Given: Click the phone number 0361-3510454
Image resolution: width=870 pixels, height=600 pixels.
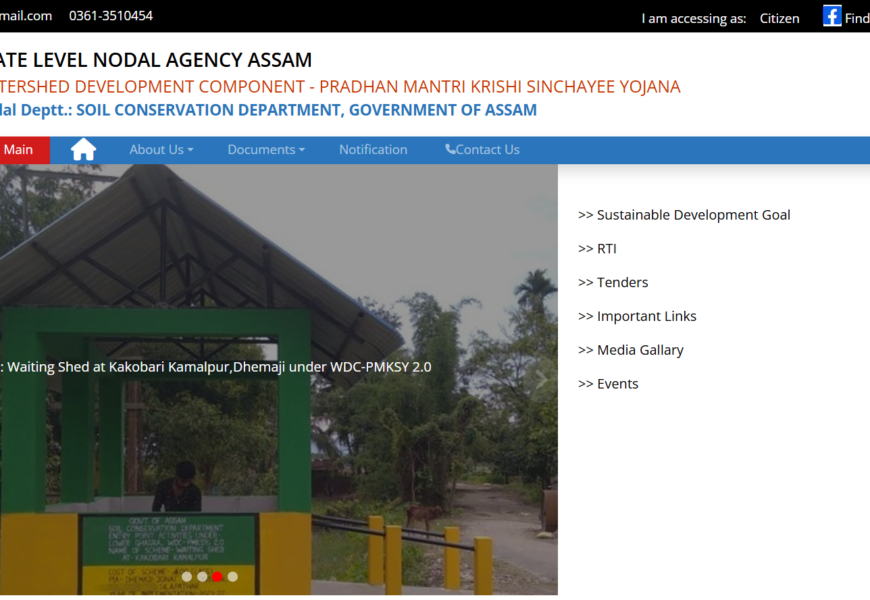Looking at the screenshot, I should (111, 16).
